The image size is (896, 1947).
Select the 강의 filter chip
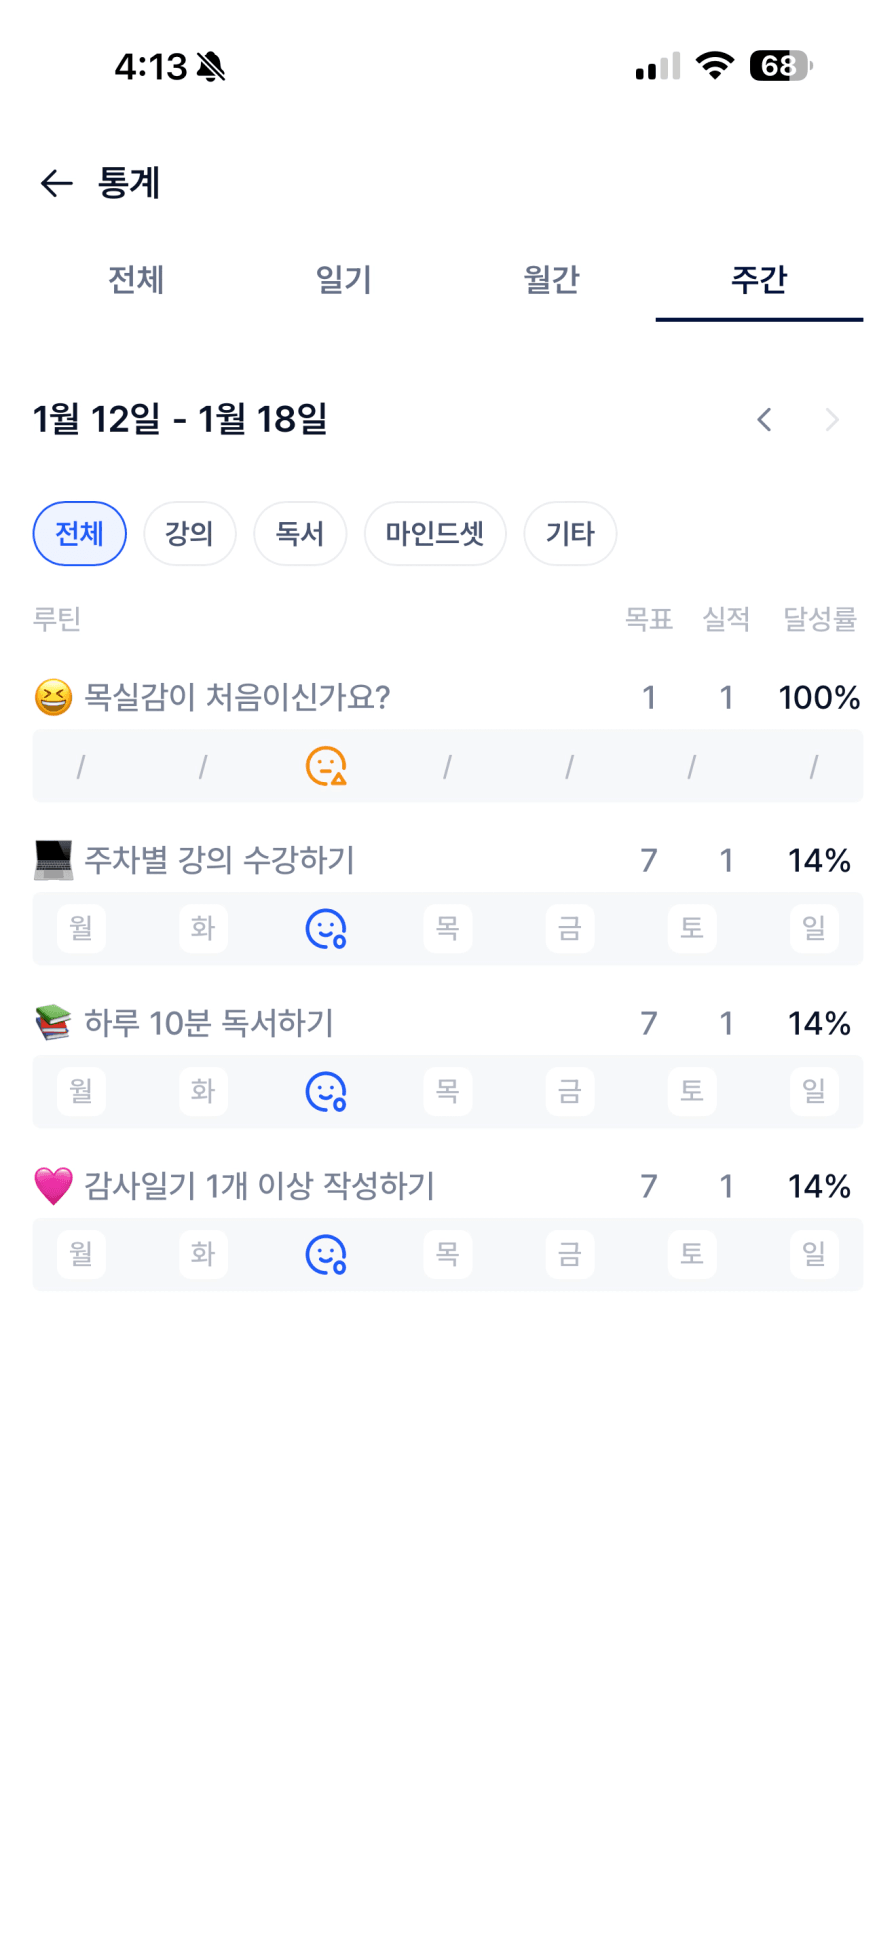point(190,534)
